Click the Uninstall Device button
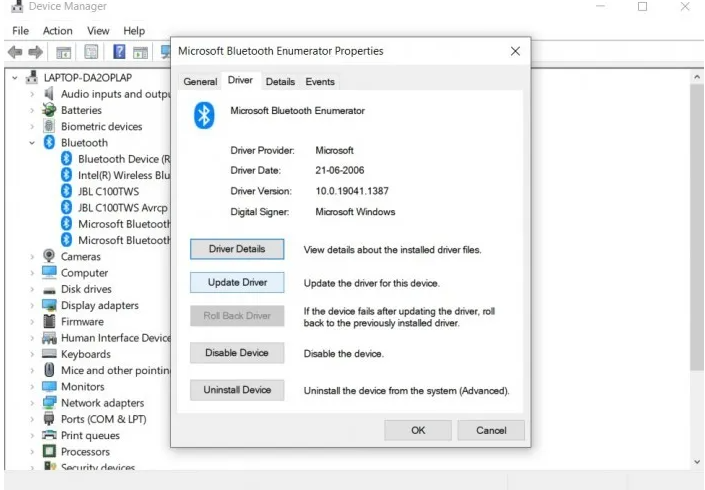The height and width of the screenshot is (490, 705). coord(237,390)
